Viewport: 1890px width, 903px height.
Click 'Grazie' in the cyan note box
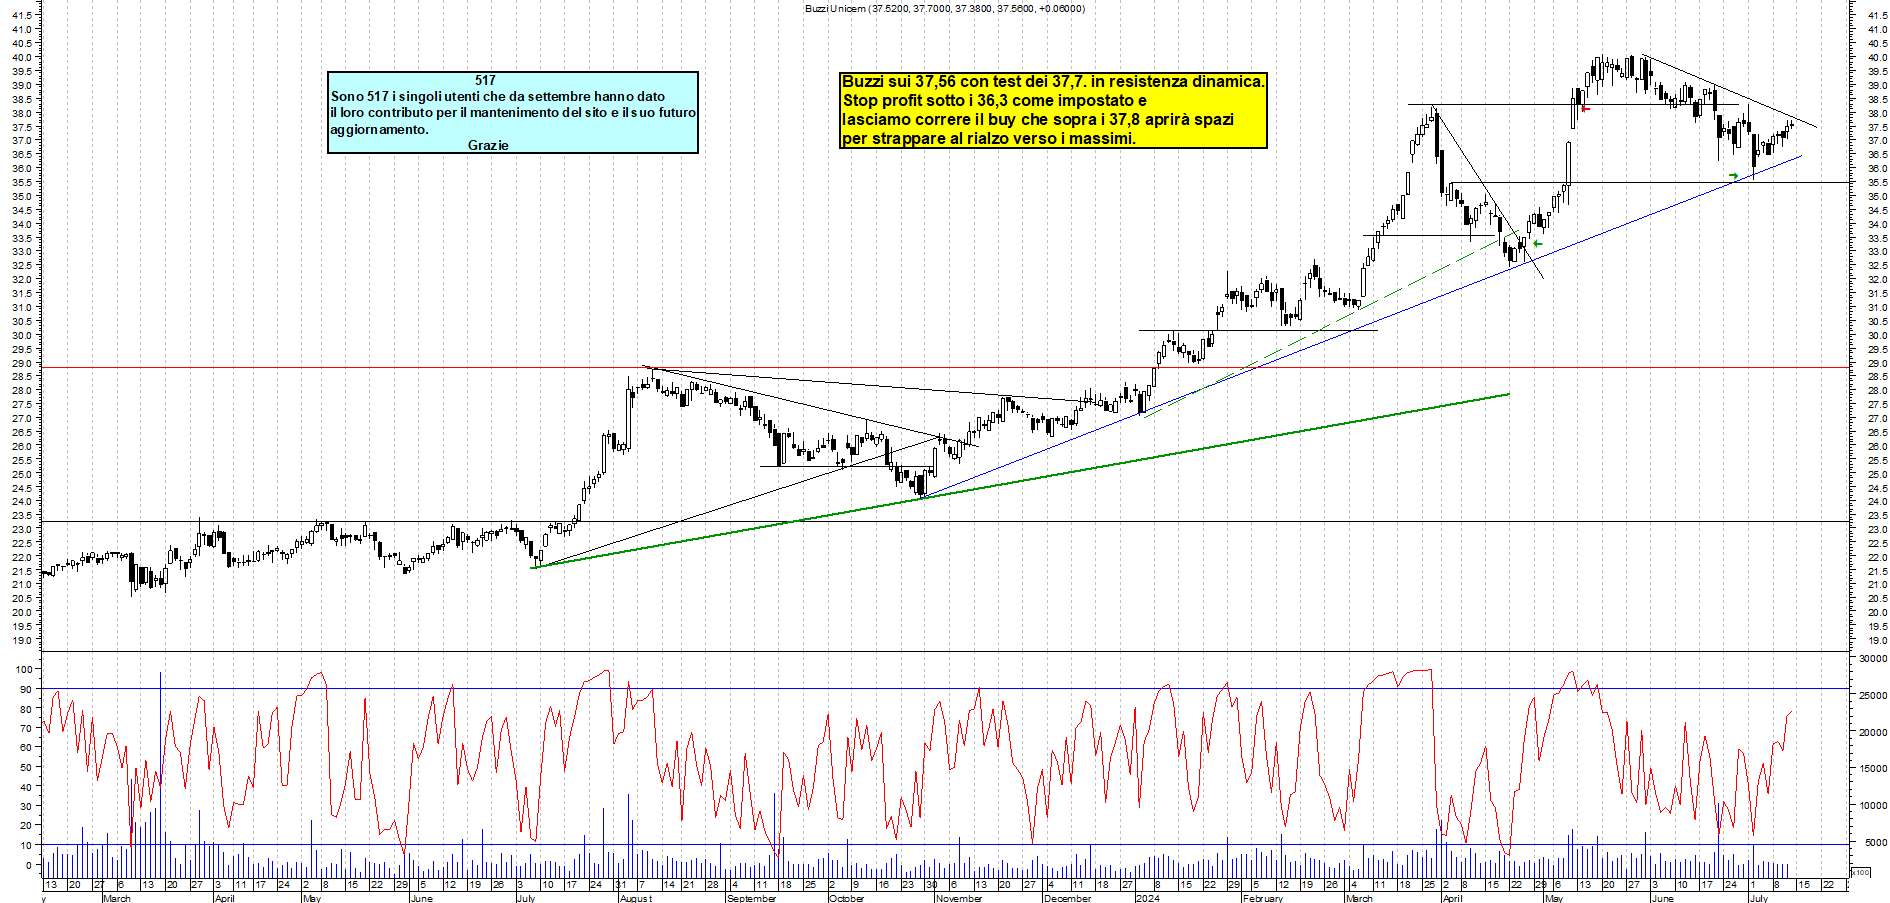point(488,145)
